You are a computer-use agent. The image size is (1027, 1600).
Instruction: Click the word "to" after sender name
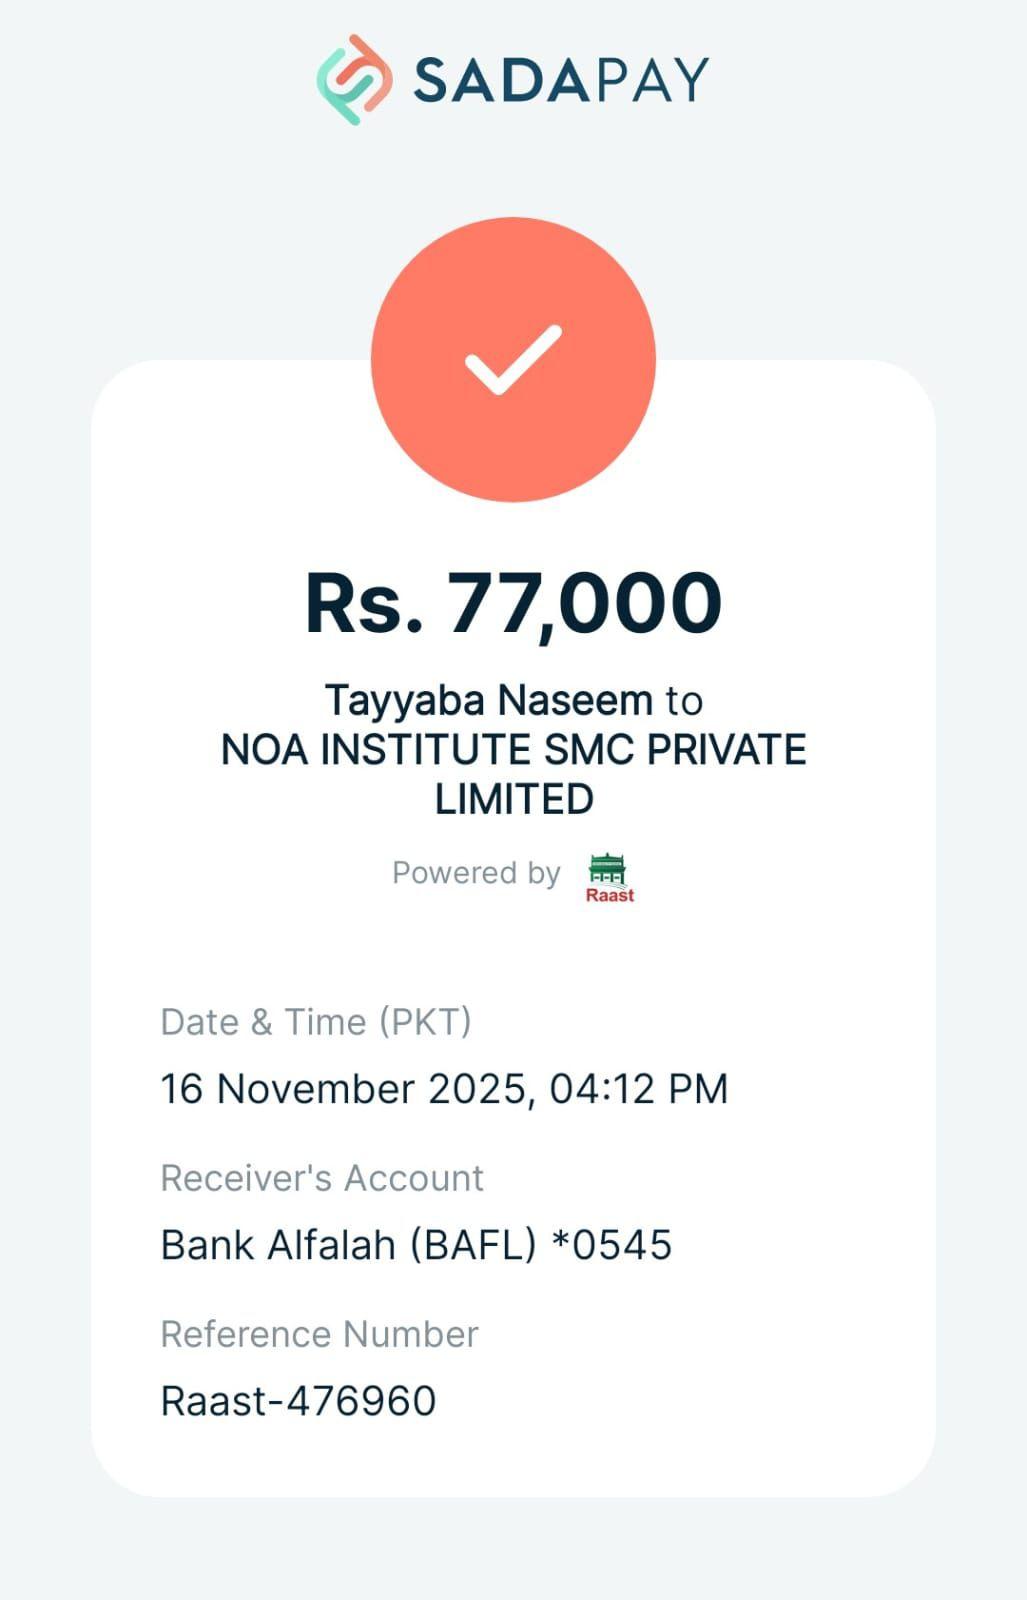click(684, 701)
